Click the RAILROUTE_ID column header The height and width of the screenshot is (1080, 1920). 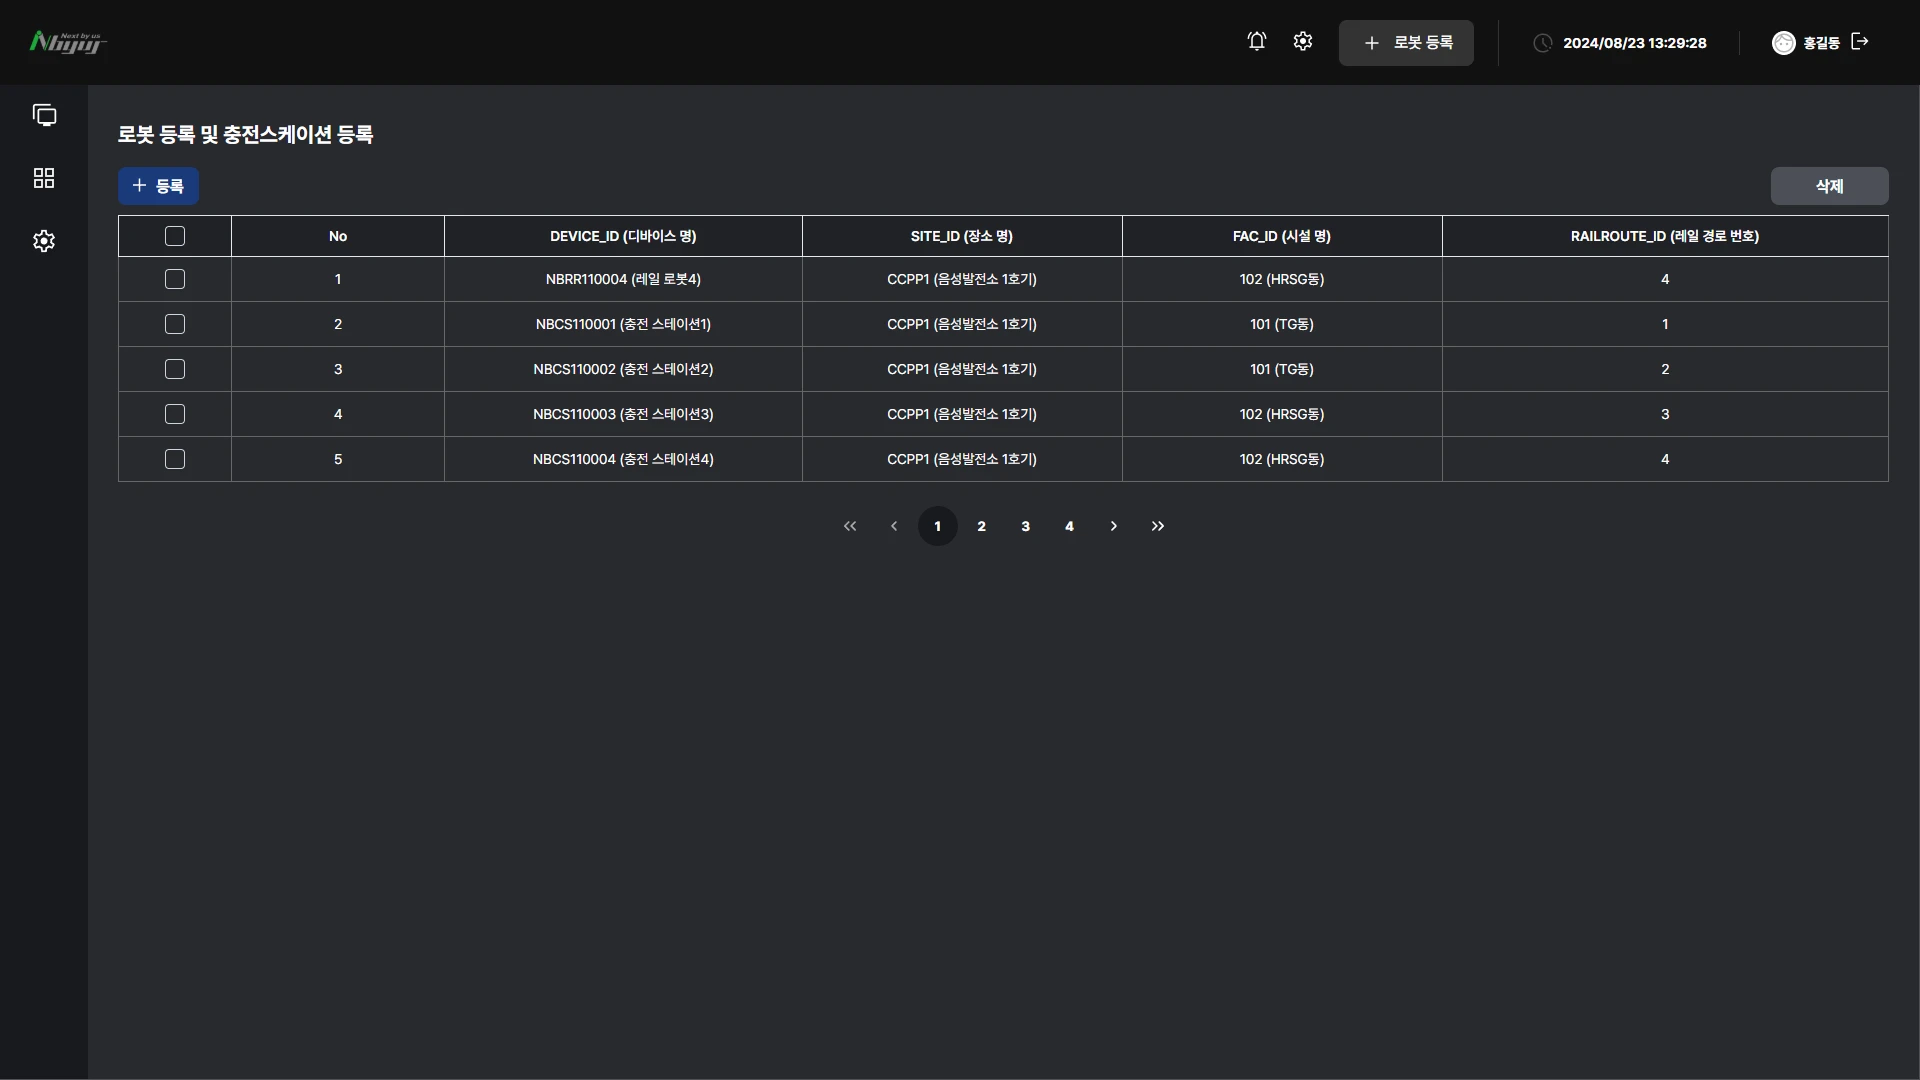(x=1665, y=236)
